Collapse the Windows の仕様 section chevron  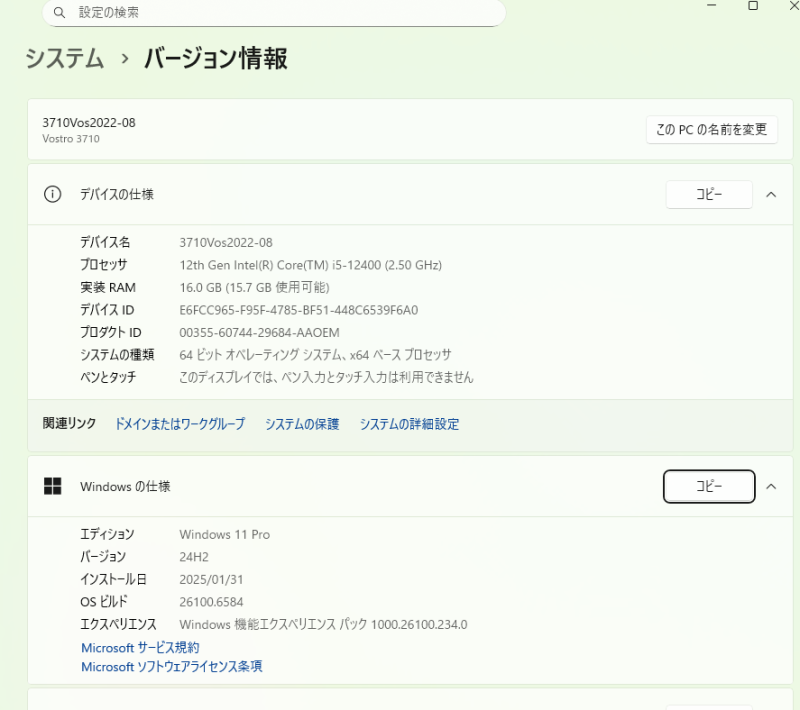click(771, 486)
